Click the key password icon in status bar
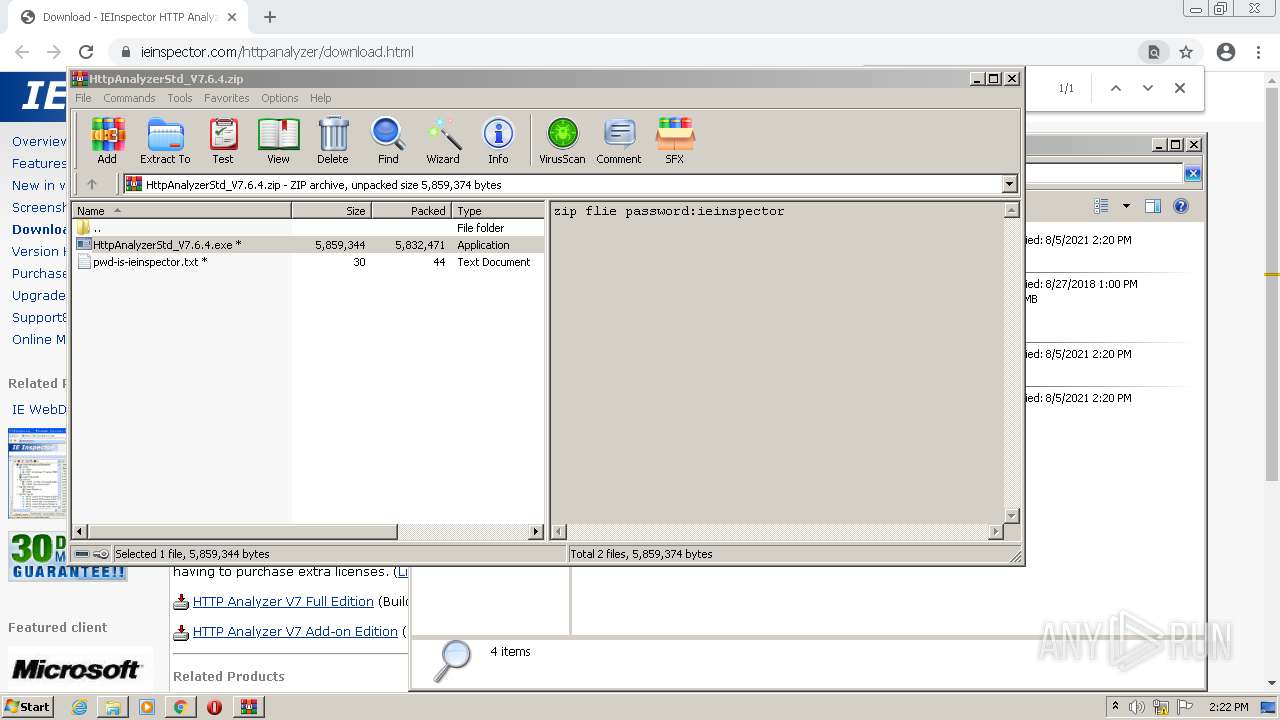The height and width of the screenshot is (720, 1280). 101,554
